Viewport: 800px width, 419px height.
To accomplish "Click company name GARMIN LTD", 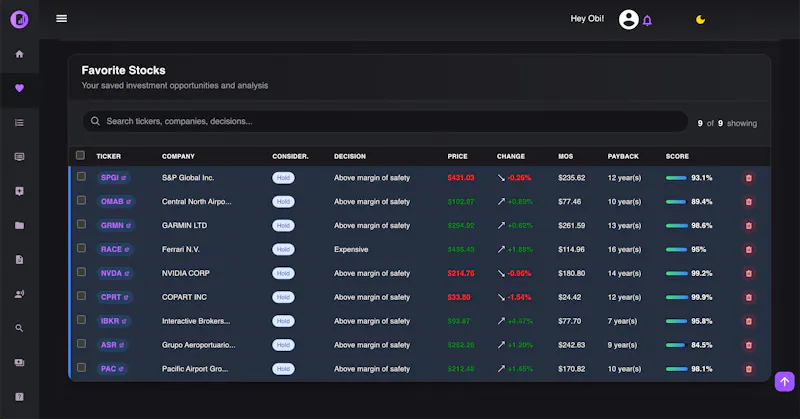I will [x=184, y=226].
